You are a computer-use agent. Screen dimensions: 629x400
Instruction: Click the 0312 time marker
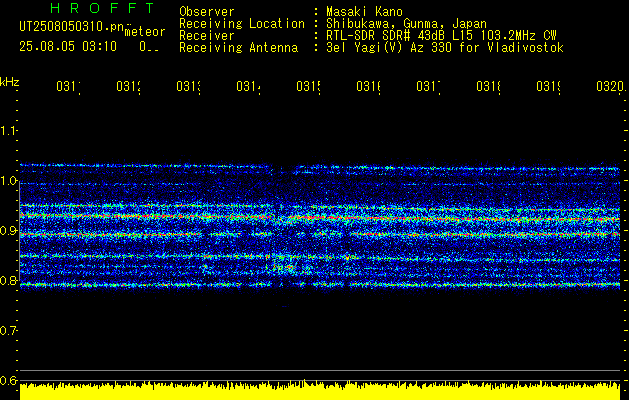128,86
